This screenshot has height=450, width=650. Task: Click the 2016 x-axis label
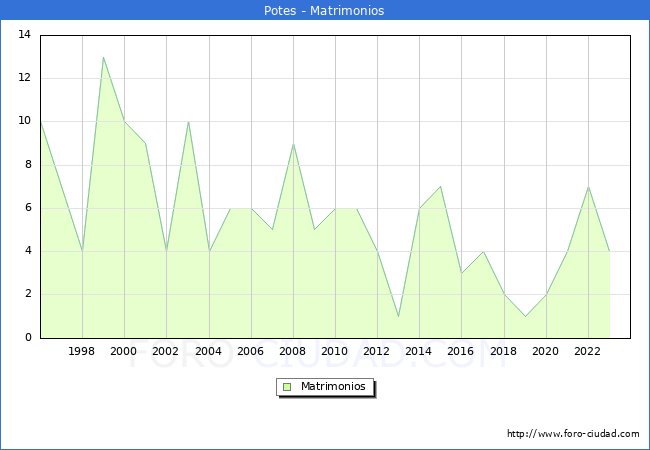coord(461,351)
